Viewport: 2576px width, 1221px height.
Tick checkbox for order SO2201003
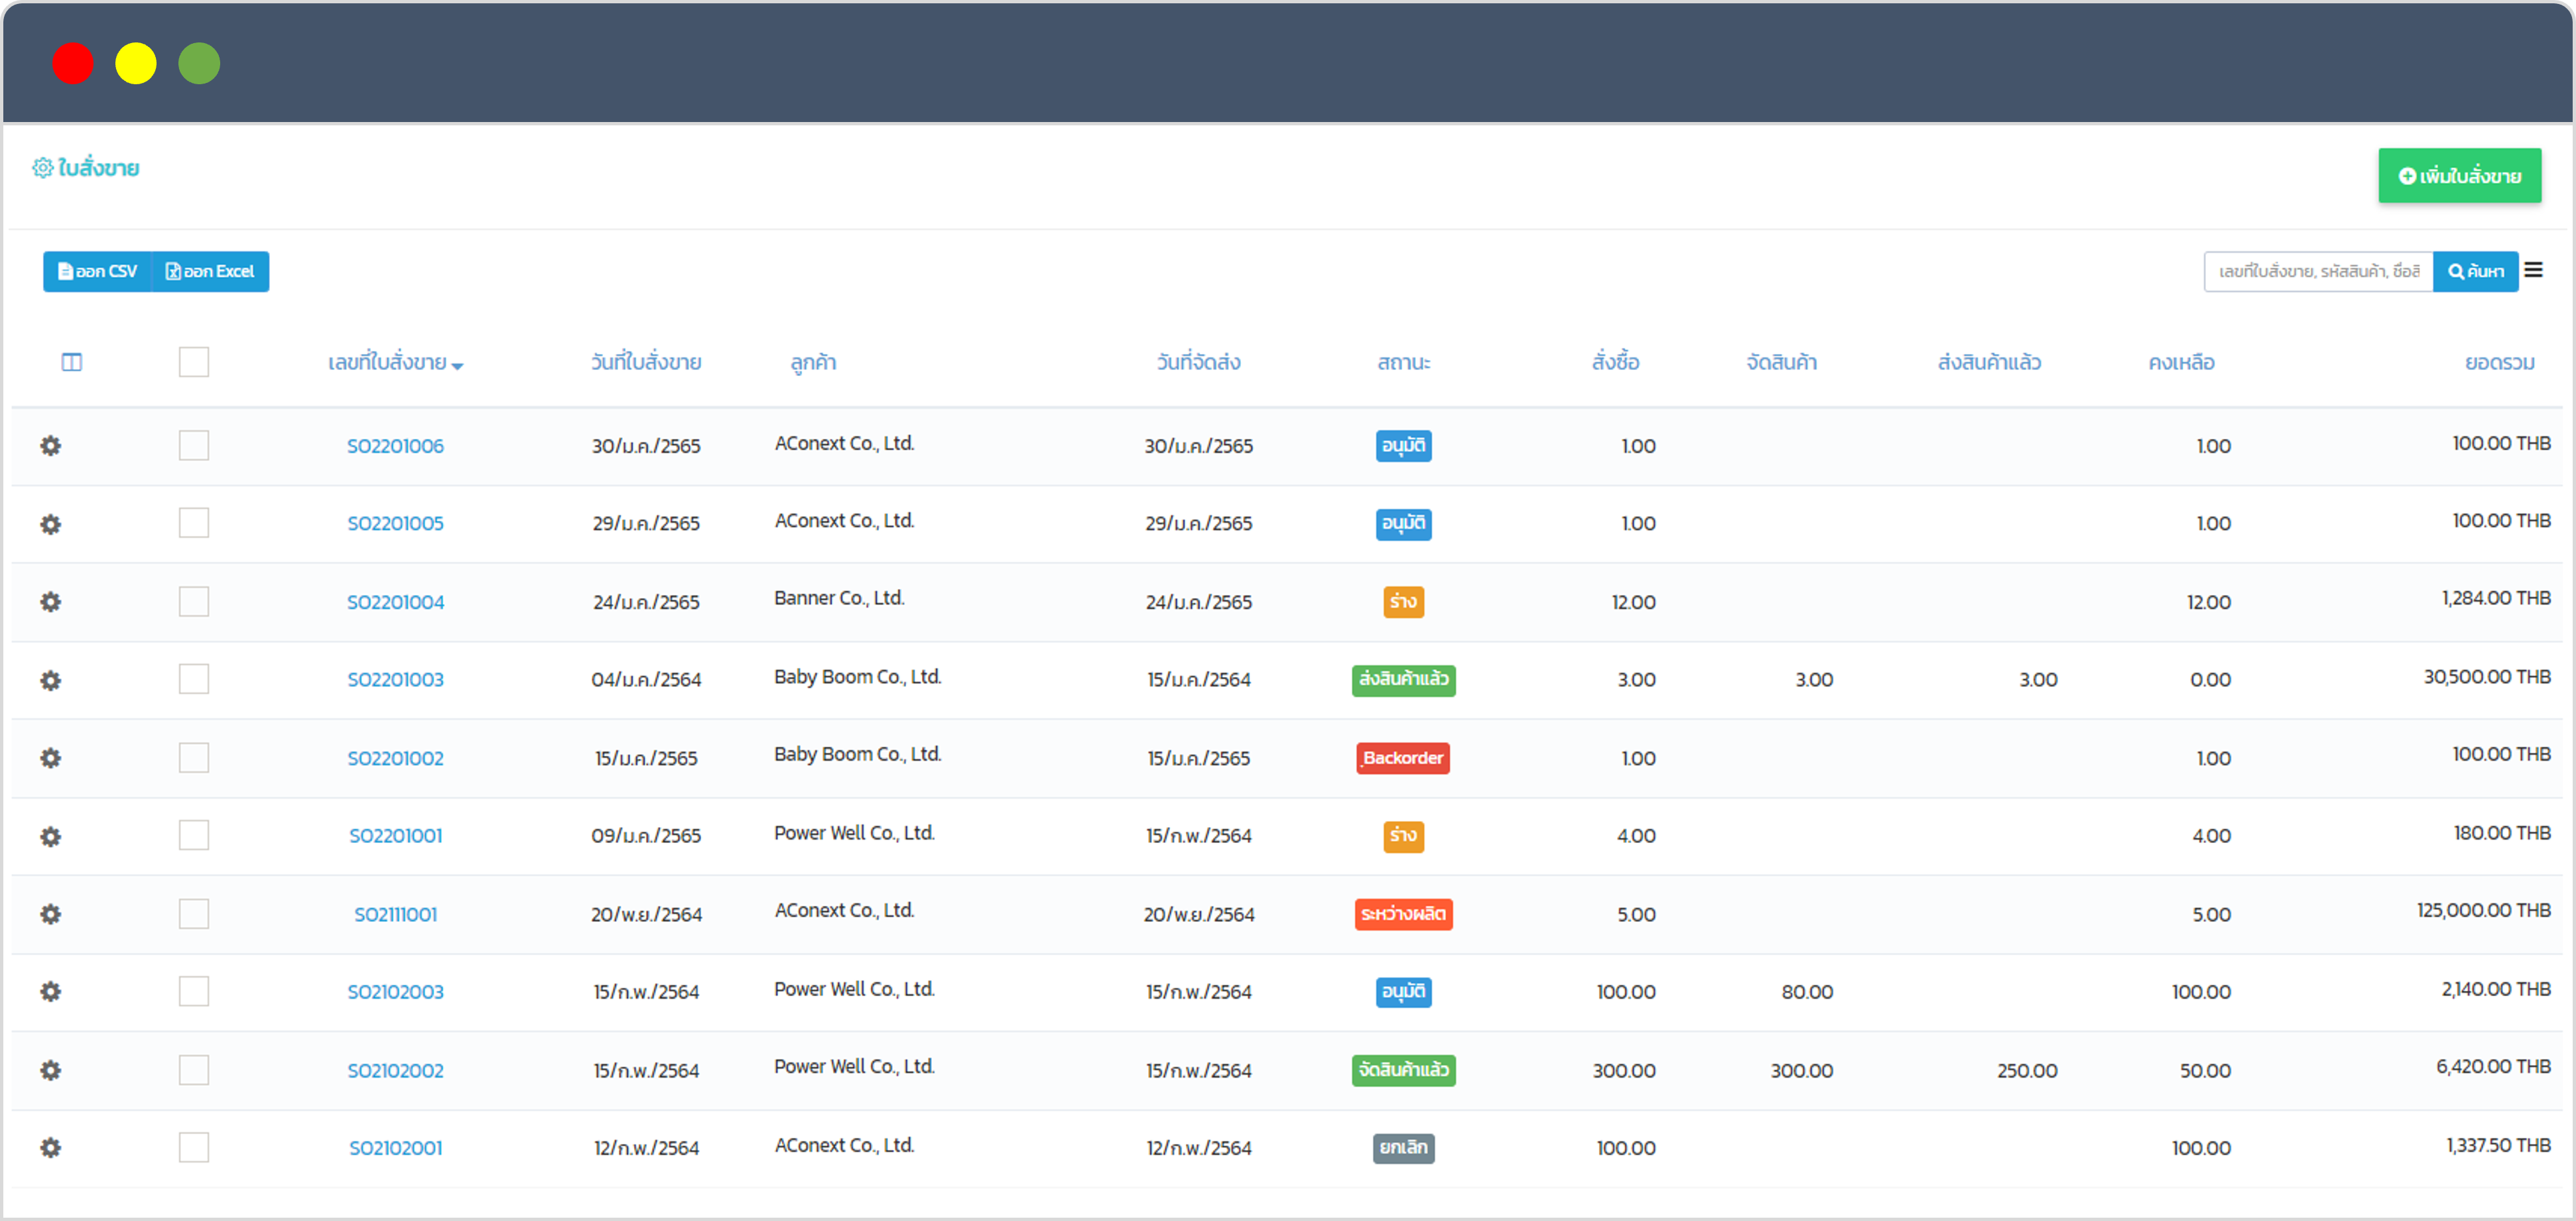[x=194, y=679]
